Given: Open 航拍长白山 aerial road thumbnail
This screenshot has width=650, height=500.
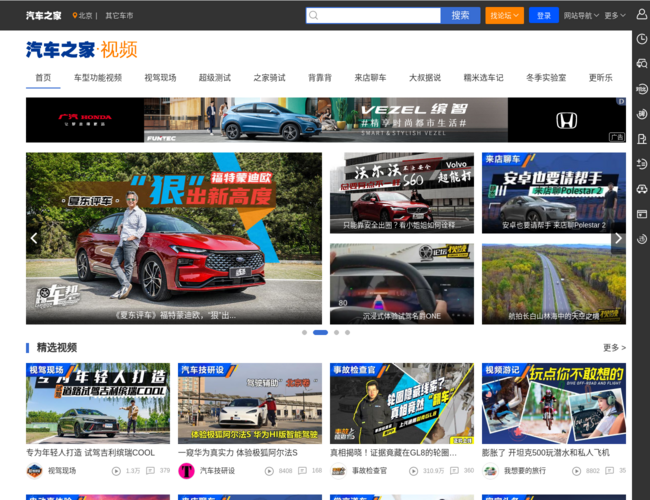Looking at the screenshot, I should pos(554,284).
